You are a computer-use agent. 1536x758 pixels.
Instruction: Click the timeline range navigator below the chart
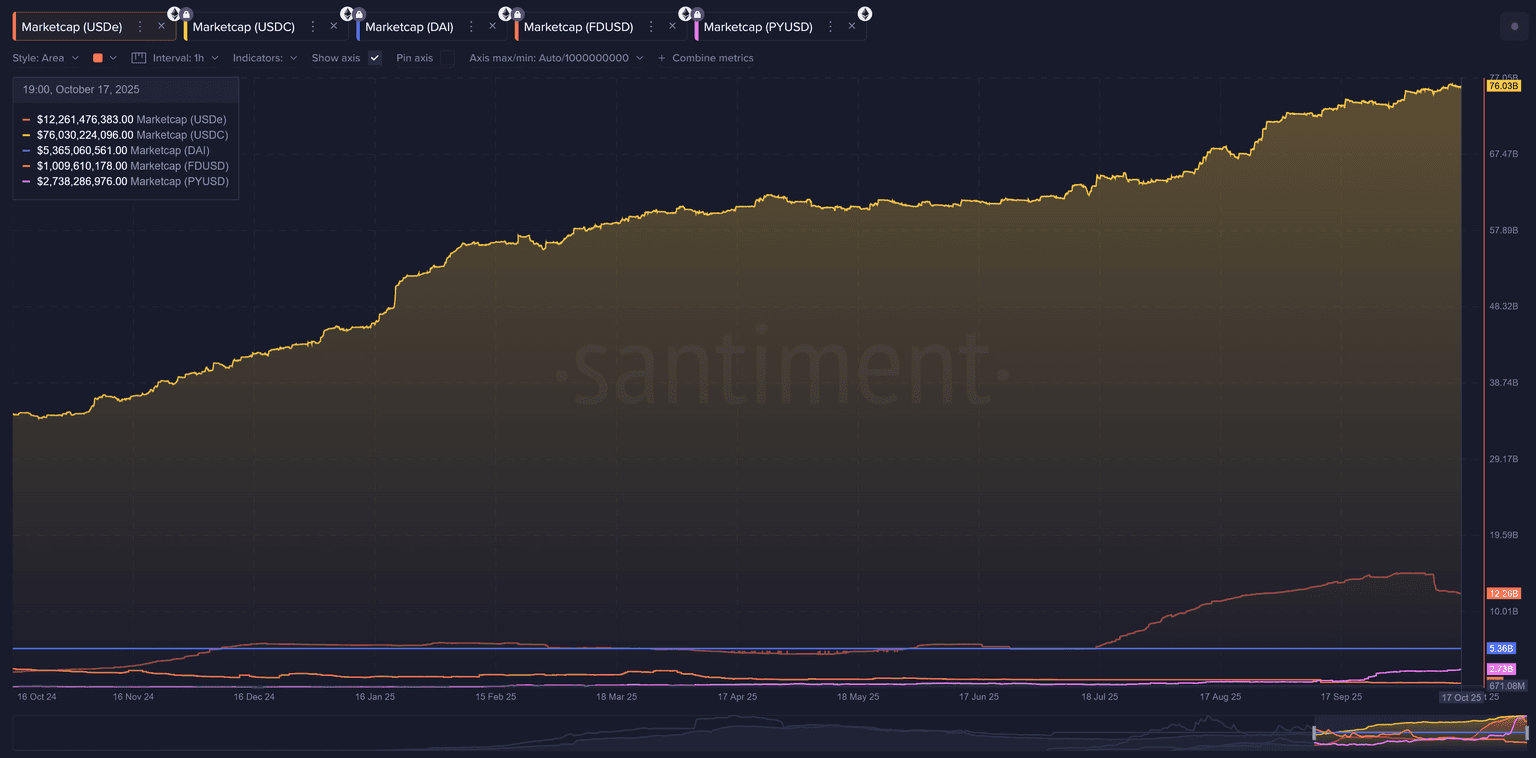[x=1420, y=733]
